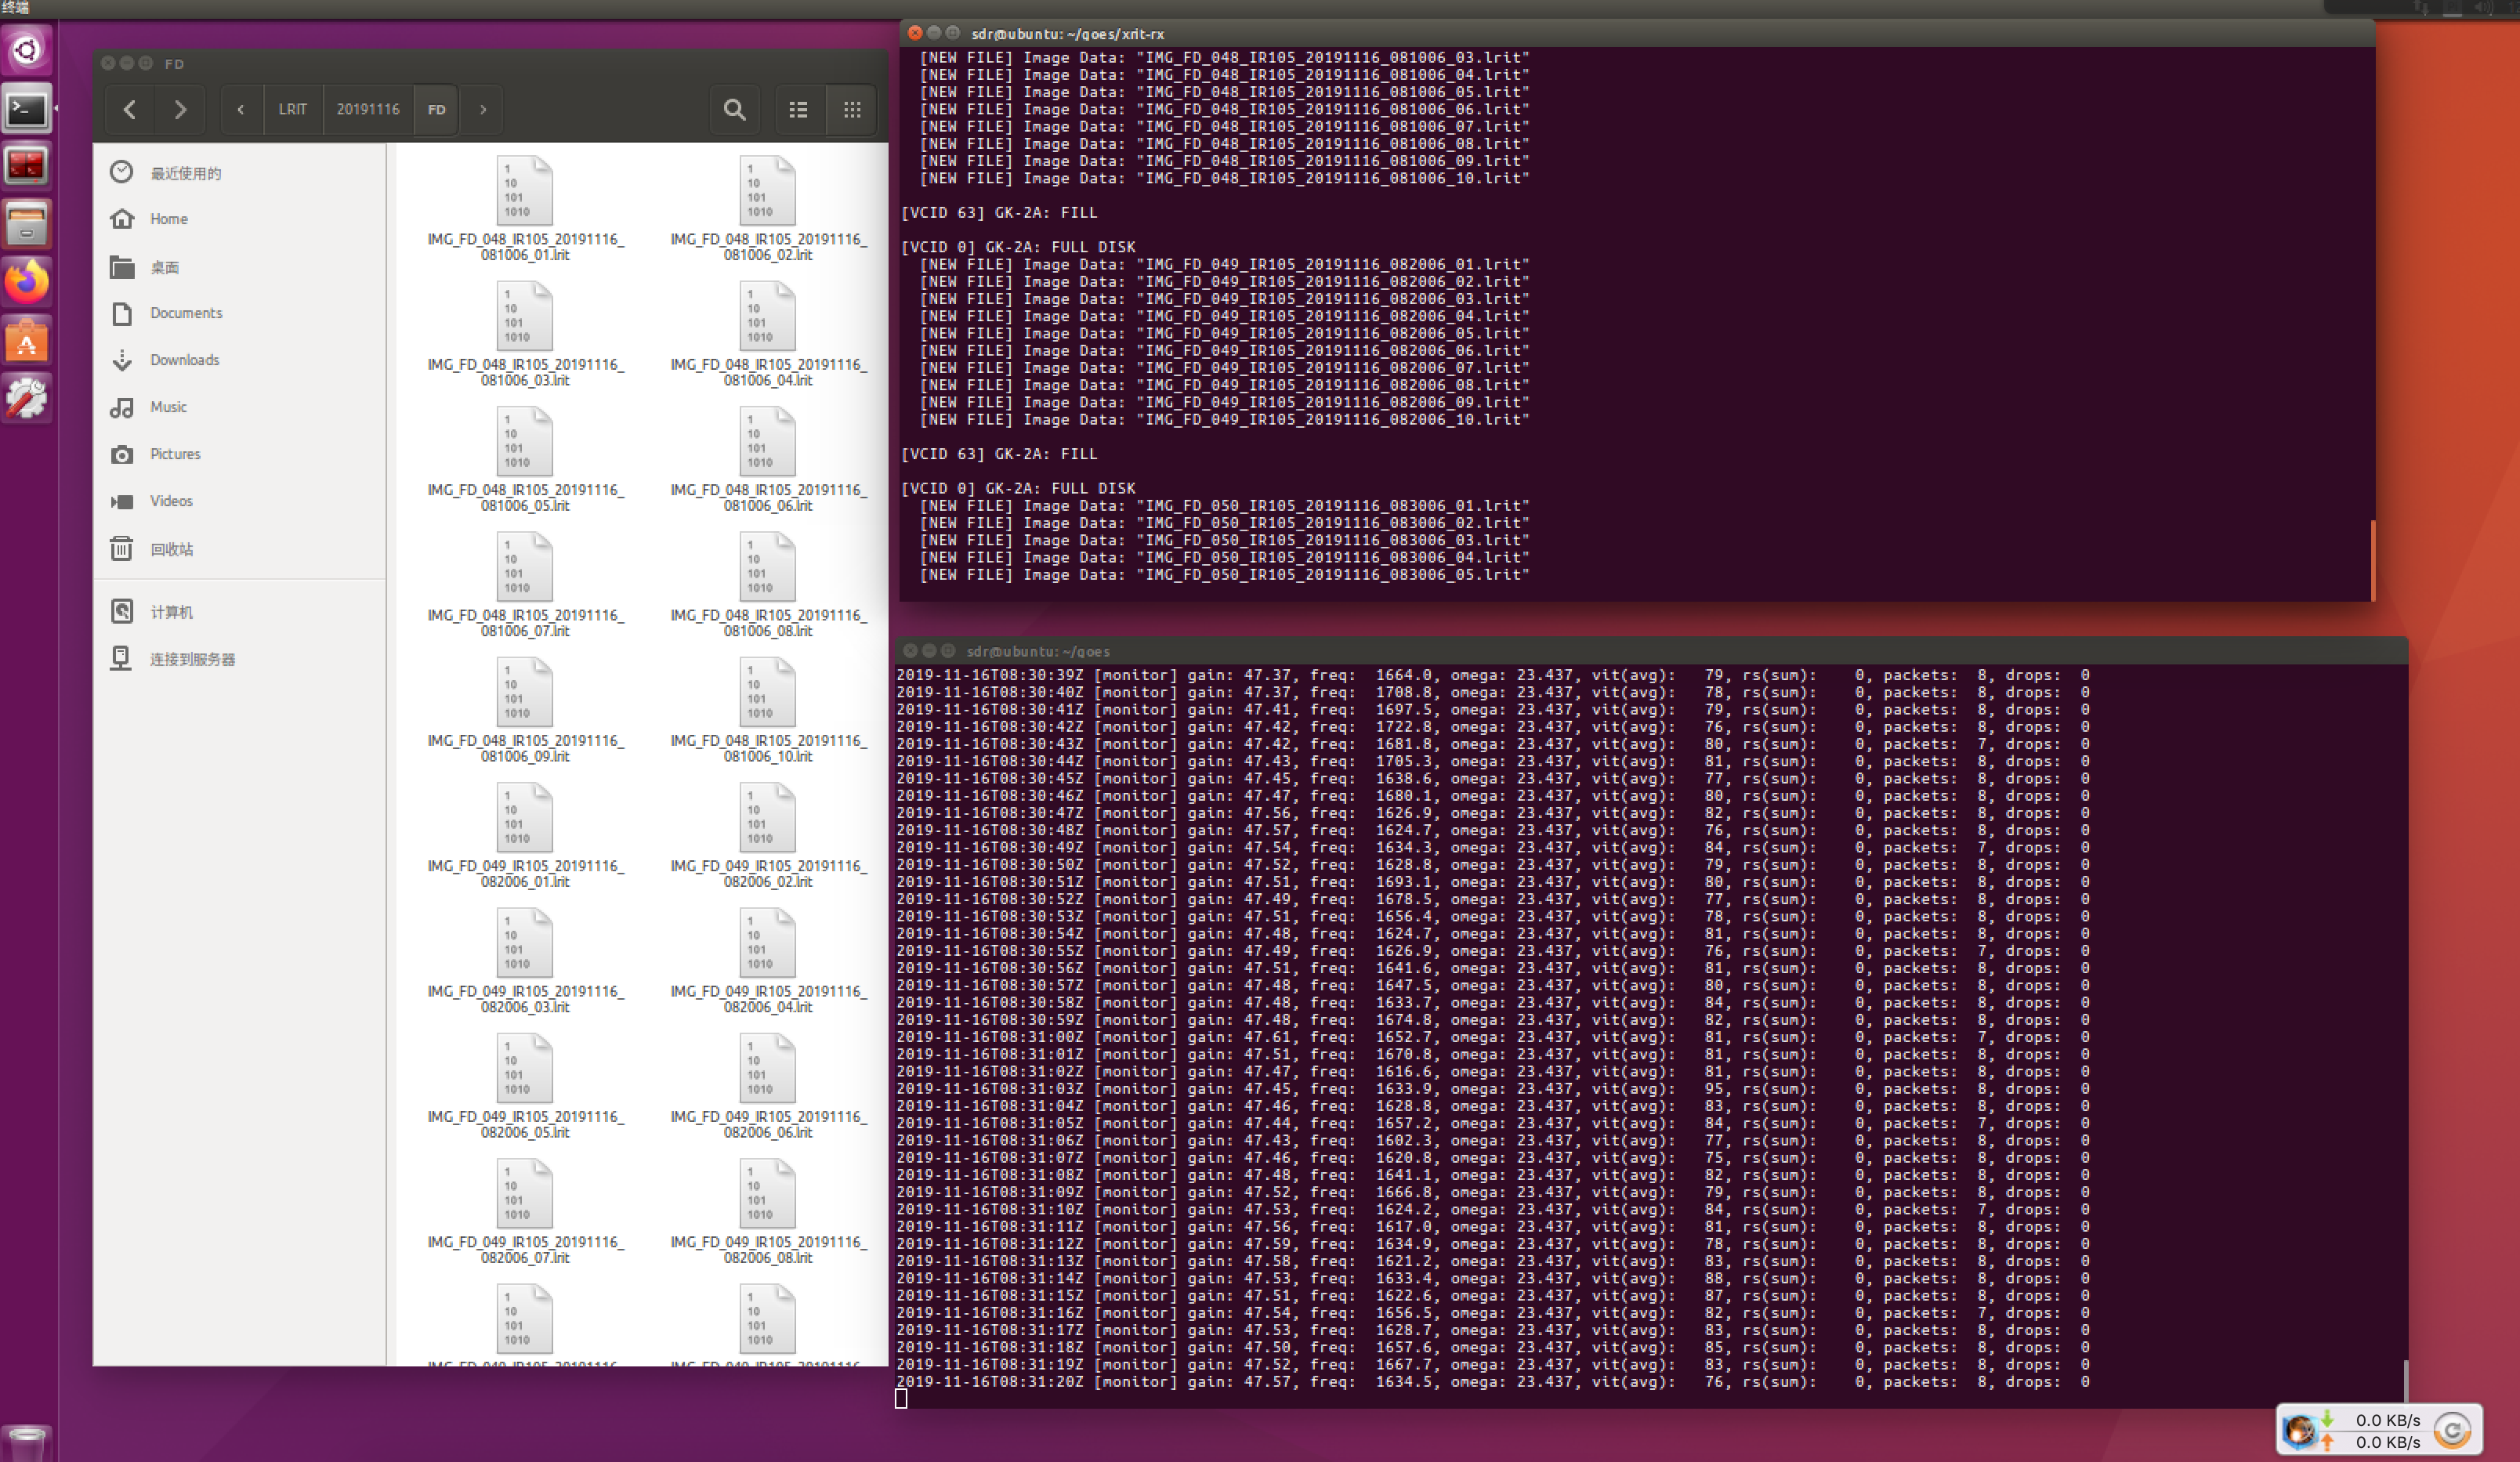Switch to grid icon view
The height and width of the screenshot is (1462, 2520).
point(852,110)
